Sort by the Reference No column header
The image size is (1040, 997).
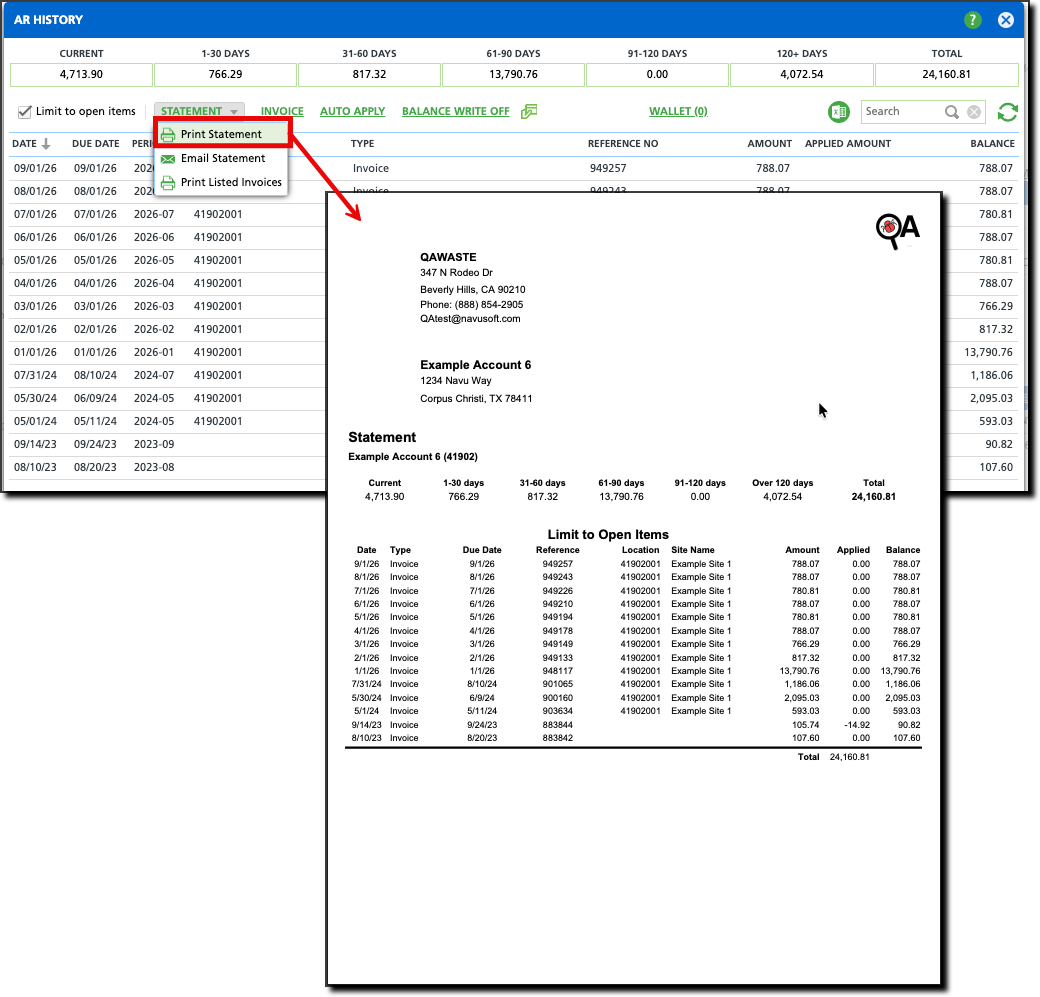point(623,143)
